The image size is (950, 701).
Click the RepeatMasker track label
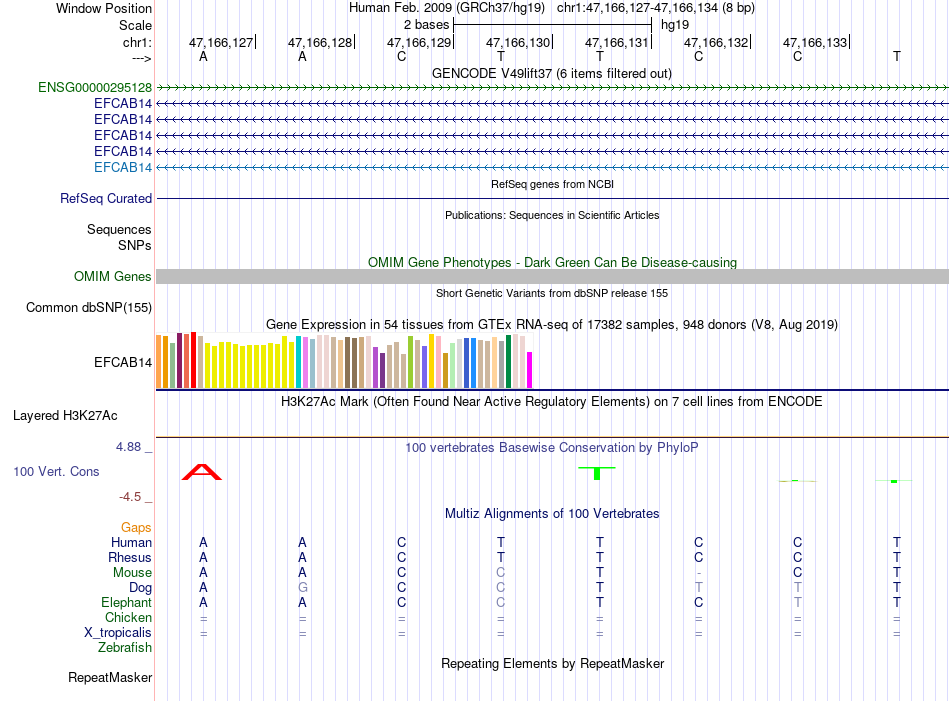[x=110, y=677]
